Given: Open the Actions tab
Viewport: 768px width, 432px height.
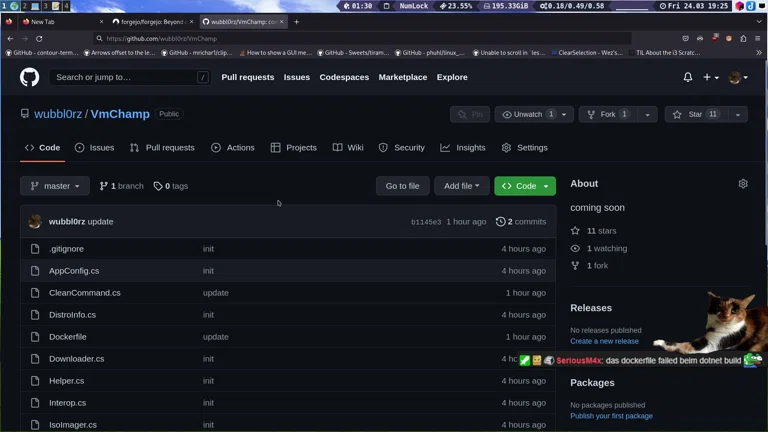Looking at the screenshot, I should 233,147.
